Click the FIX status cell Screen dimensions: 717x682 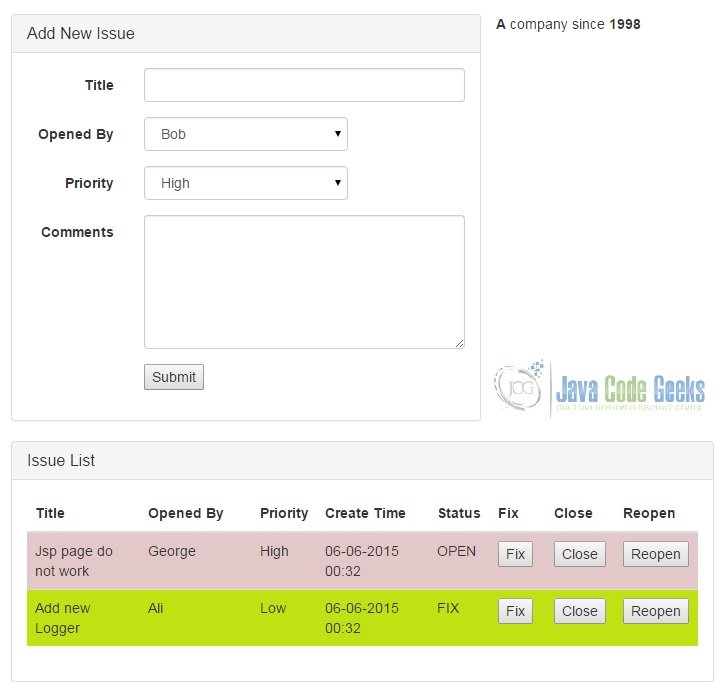tap(448, 608)
